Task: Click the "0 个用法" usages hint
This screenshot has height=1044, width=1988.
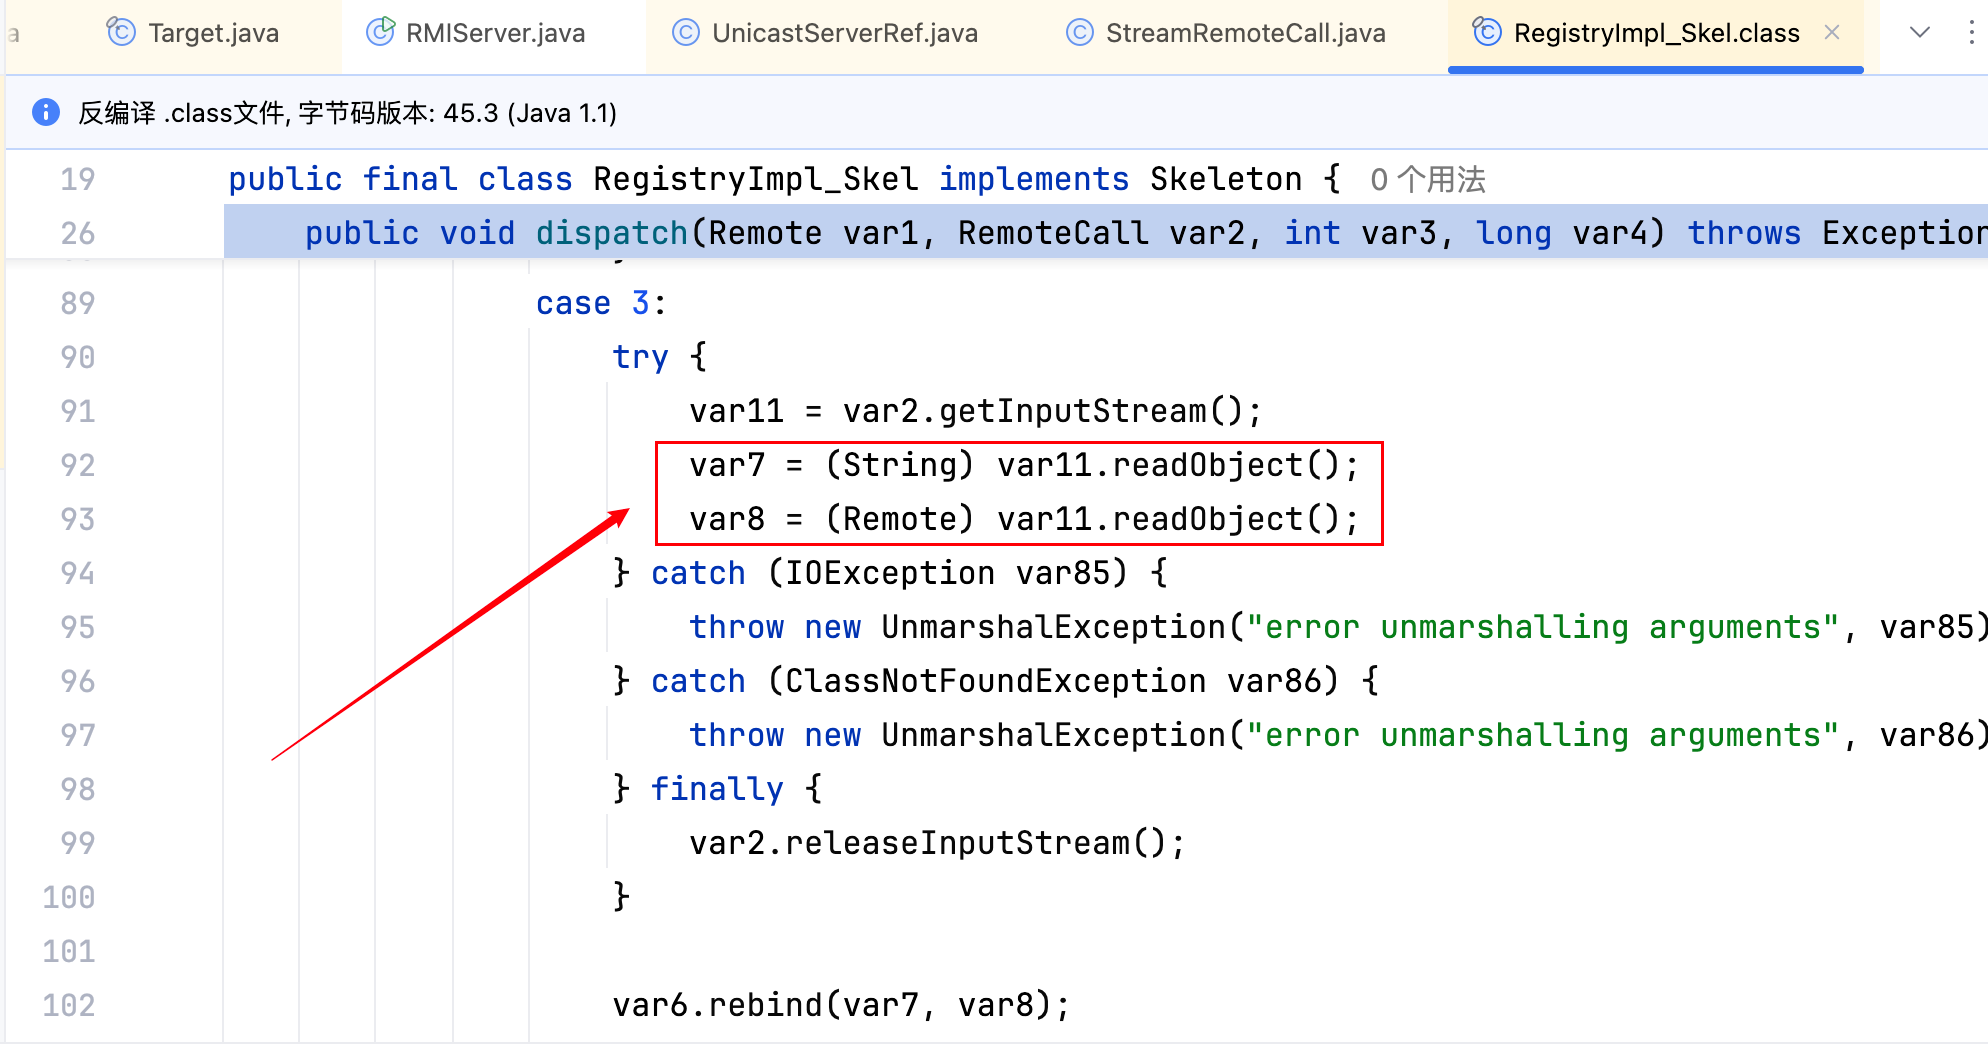Action: [1427, 180]
